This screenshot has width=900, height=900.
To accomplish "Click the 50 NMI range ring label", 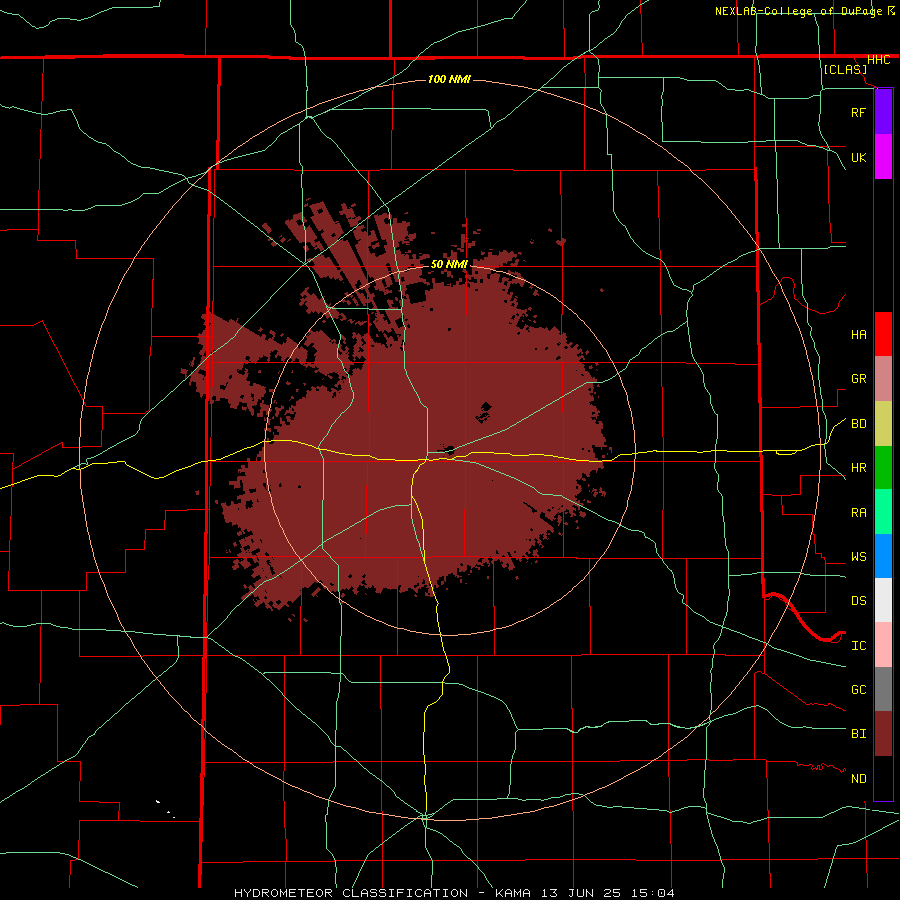I will click(449, 264).
